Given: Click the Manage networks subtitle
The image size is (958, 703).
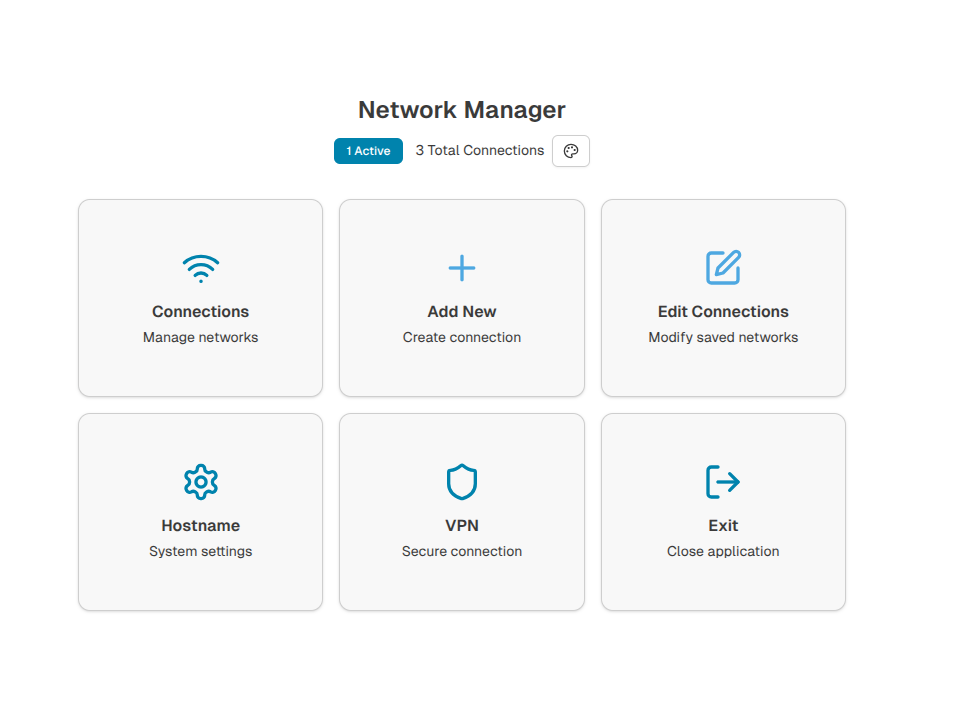Looking at the screenshot, I should 200,337.
